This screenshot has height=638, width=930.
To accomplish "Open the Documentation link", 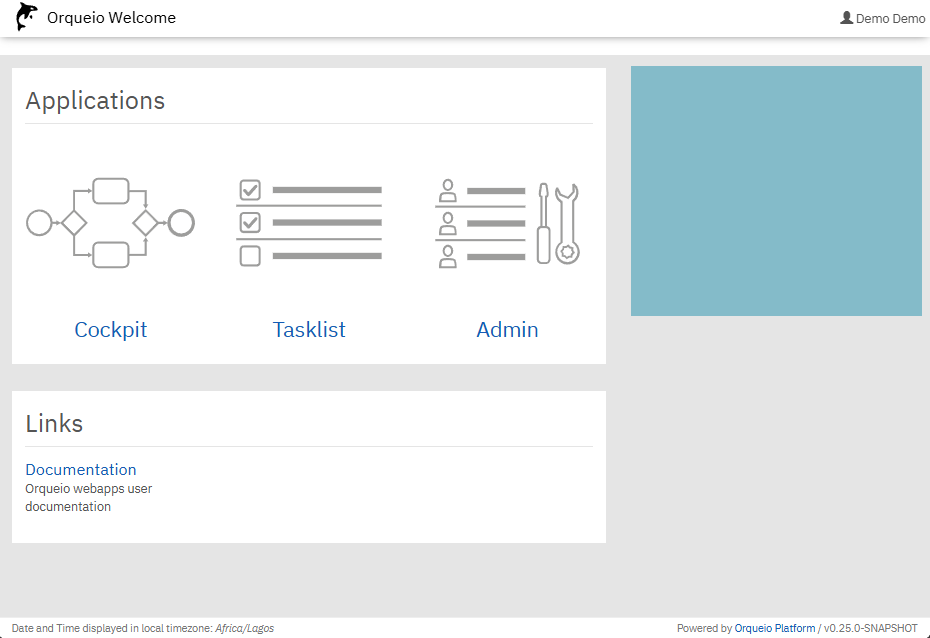I will coord(81,470).
